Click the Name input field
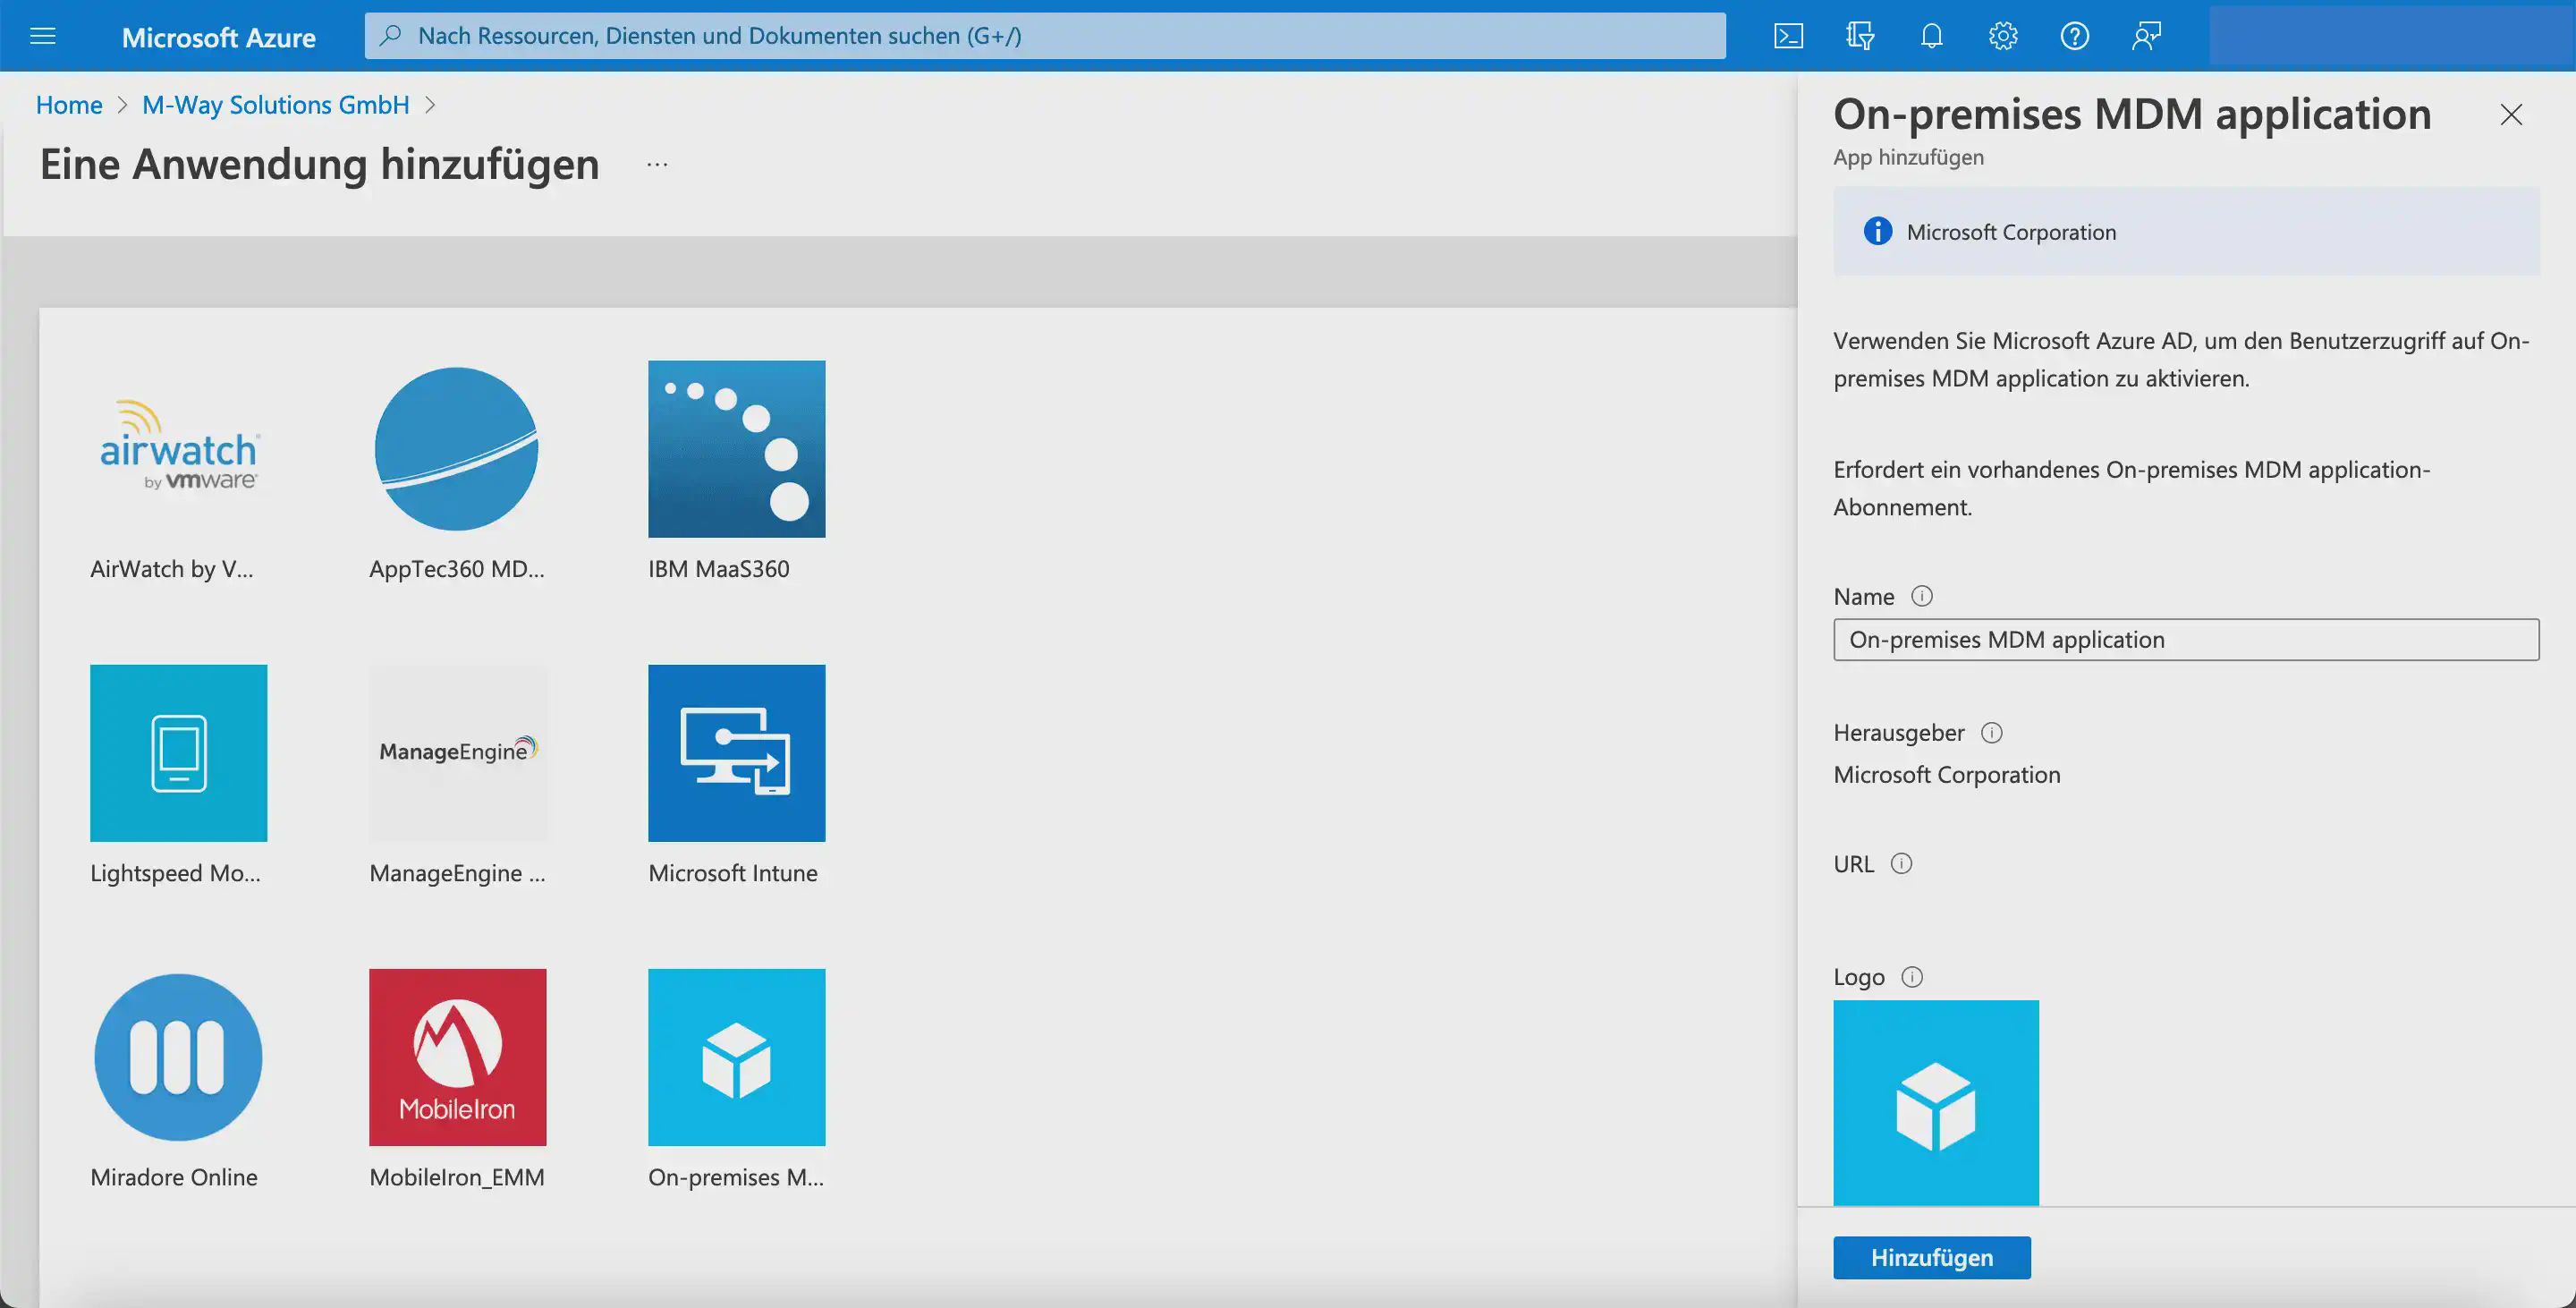This screenshot has height=1308, width=2576. coord(2186,640)
